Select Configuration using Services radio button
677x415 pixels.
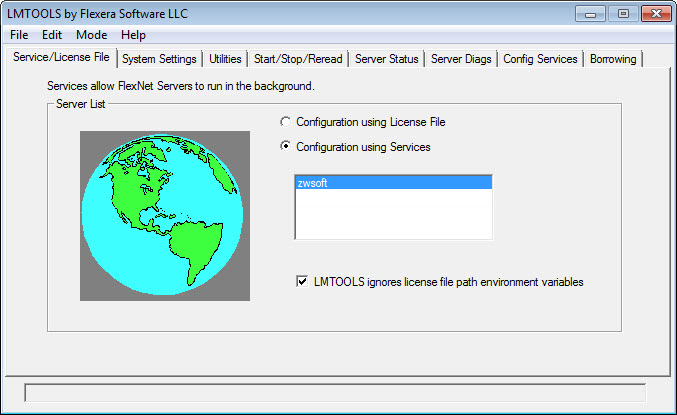[287, 147]
